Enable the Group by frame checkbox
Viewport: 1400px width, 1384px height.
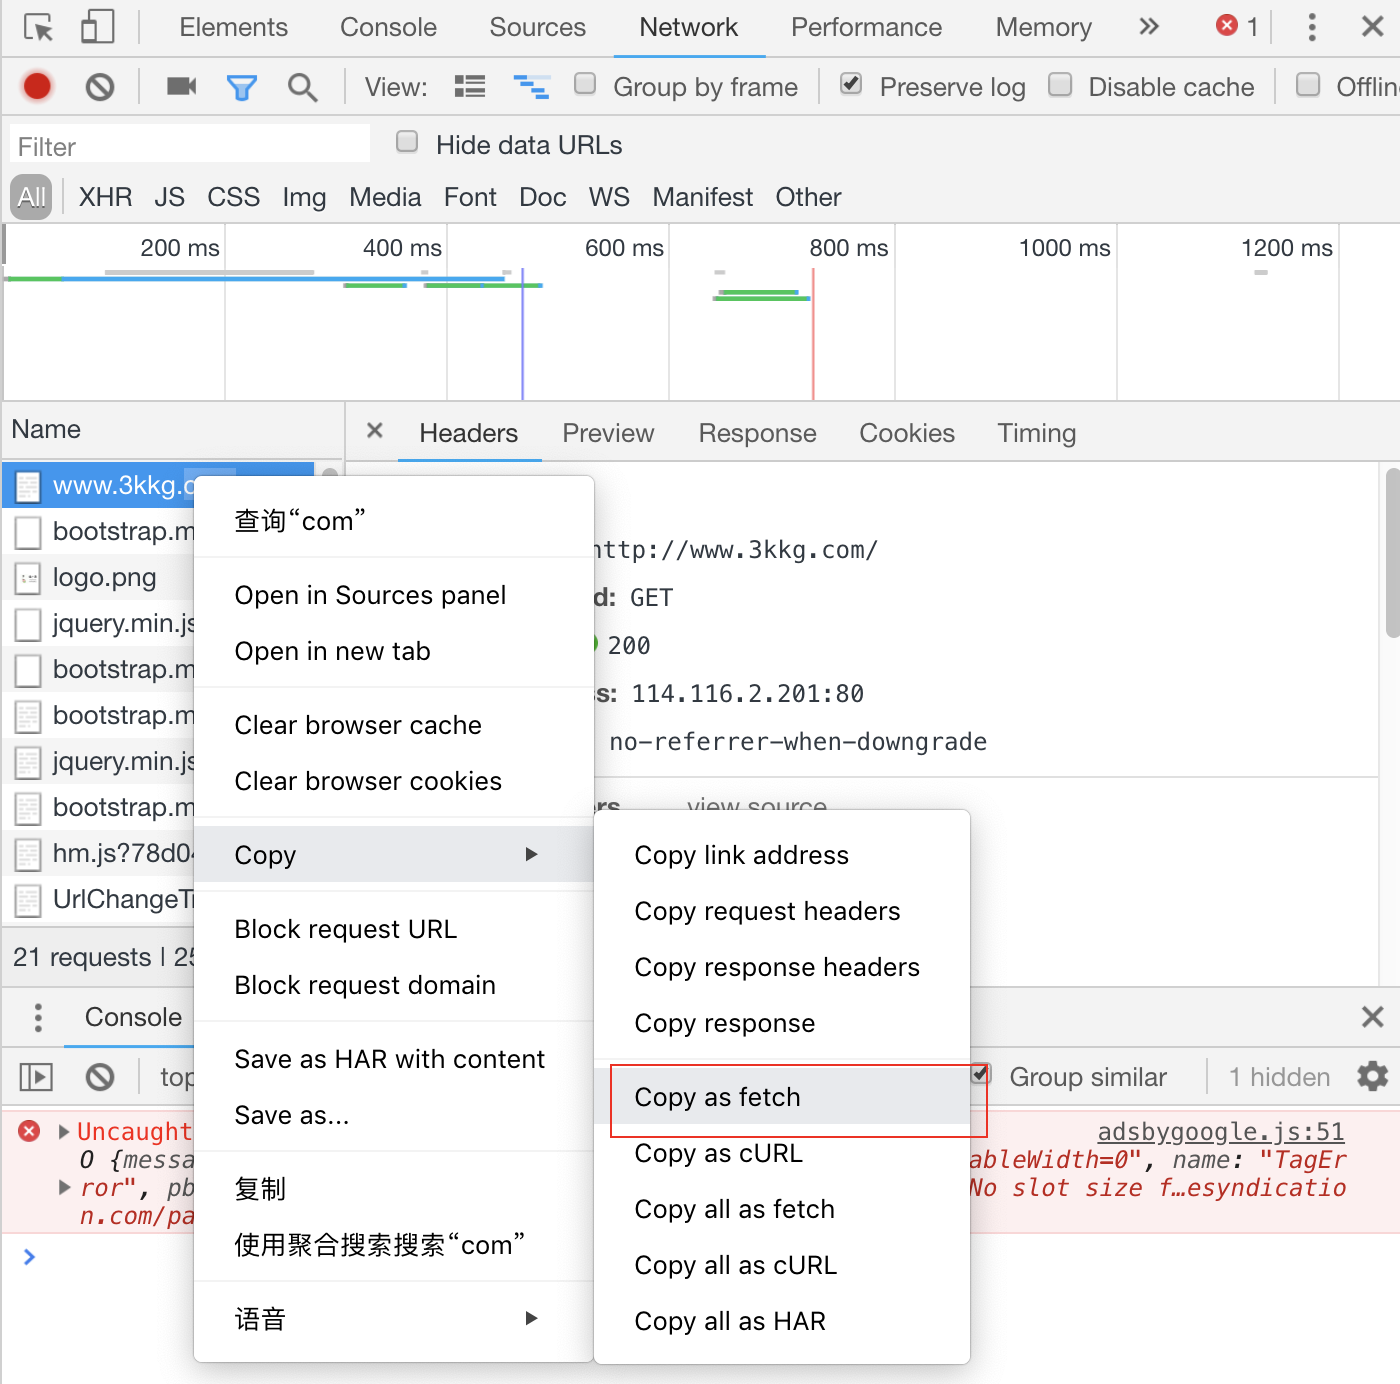(585, 84)
